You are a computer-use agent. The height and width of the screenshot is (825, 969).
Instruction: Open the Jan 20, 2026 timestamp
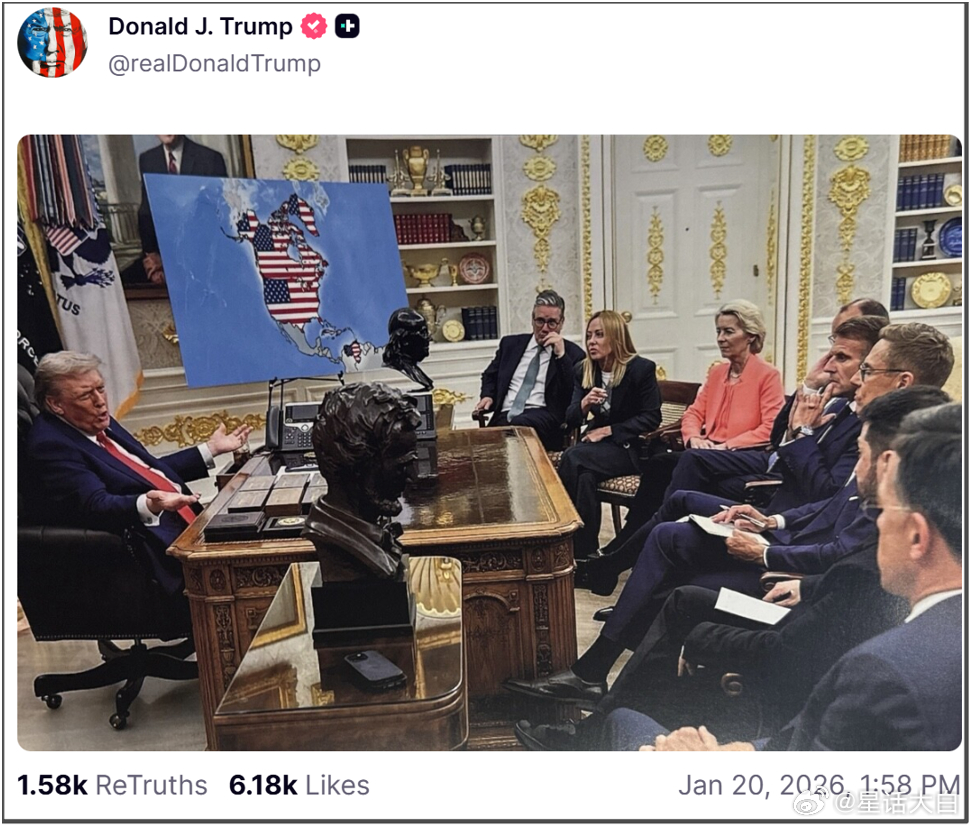tap(819, 785)
